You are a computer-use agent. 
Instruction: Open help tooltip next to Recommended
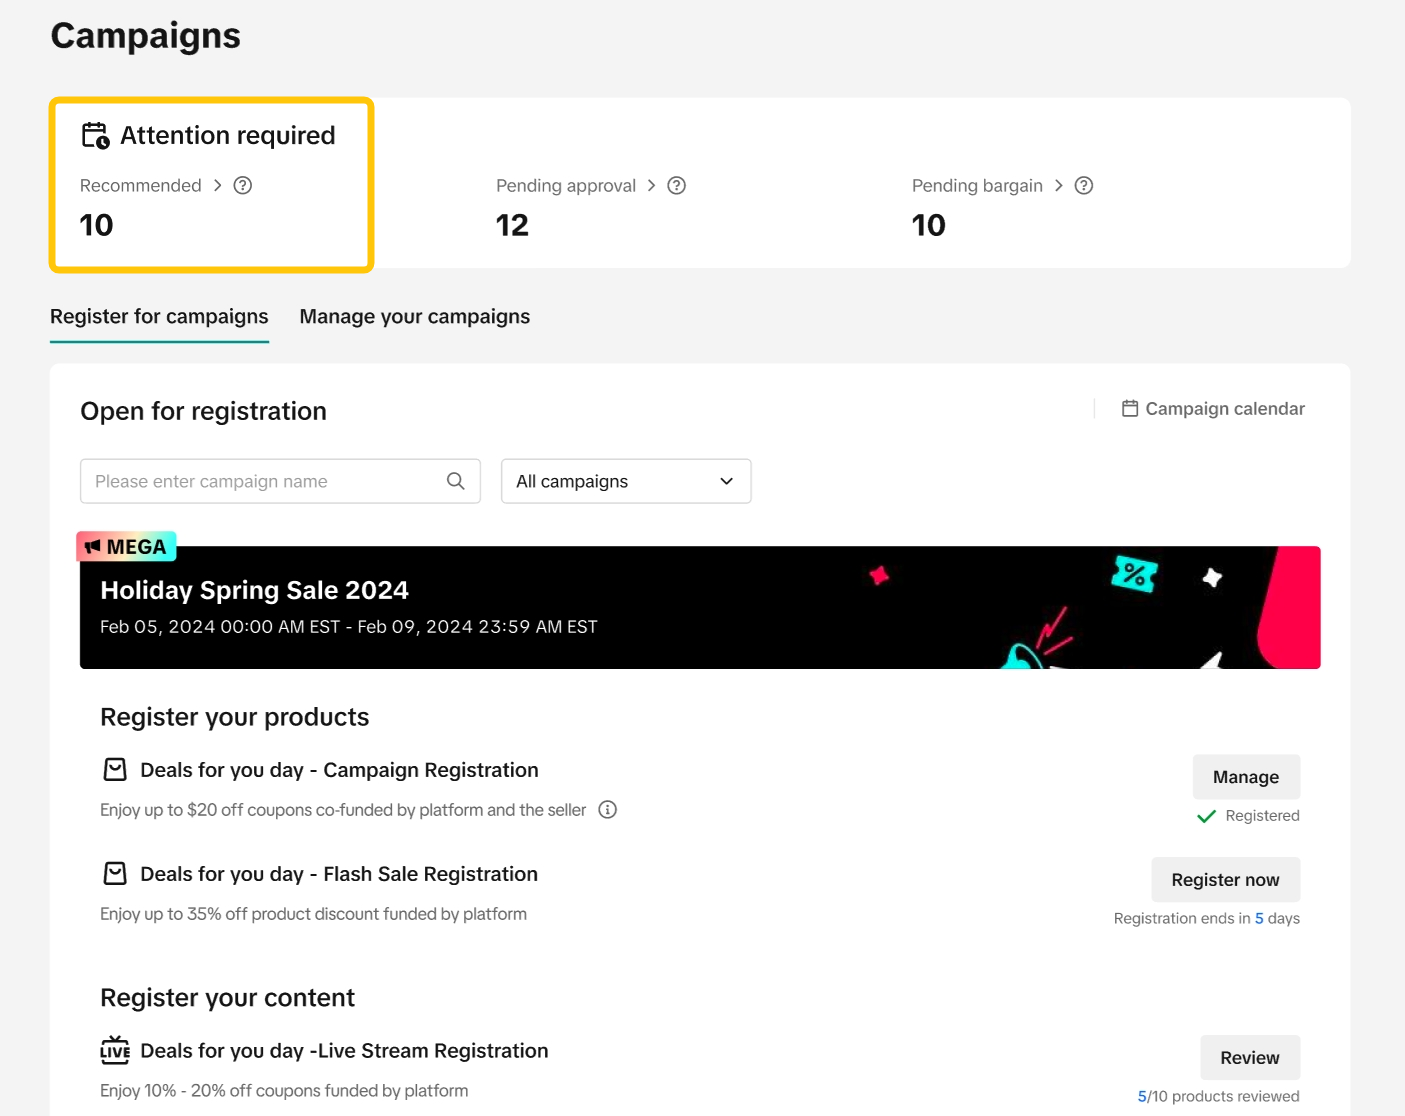tap(243, 185)
